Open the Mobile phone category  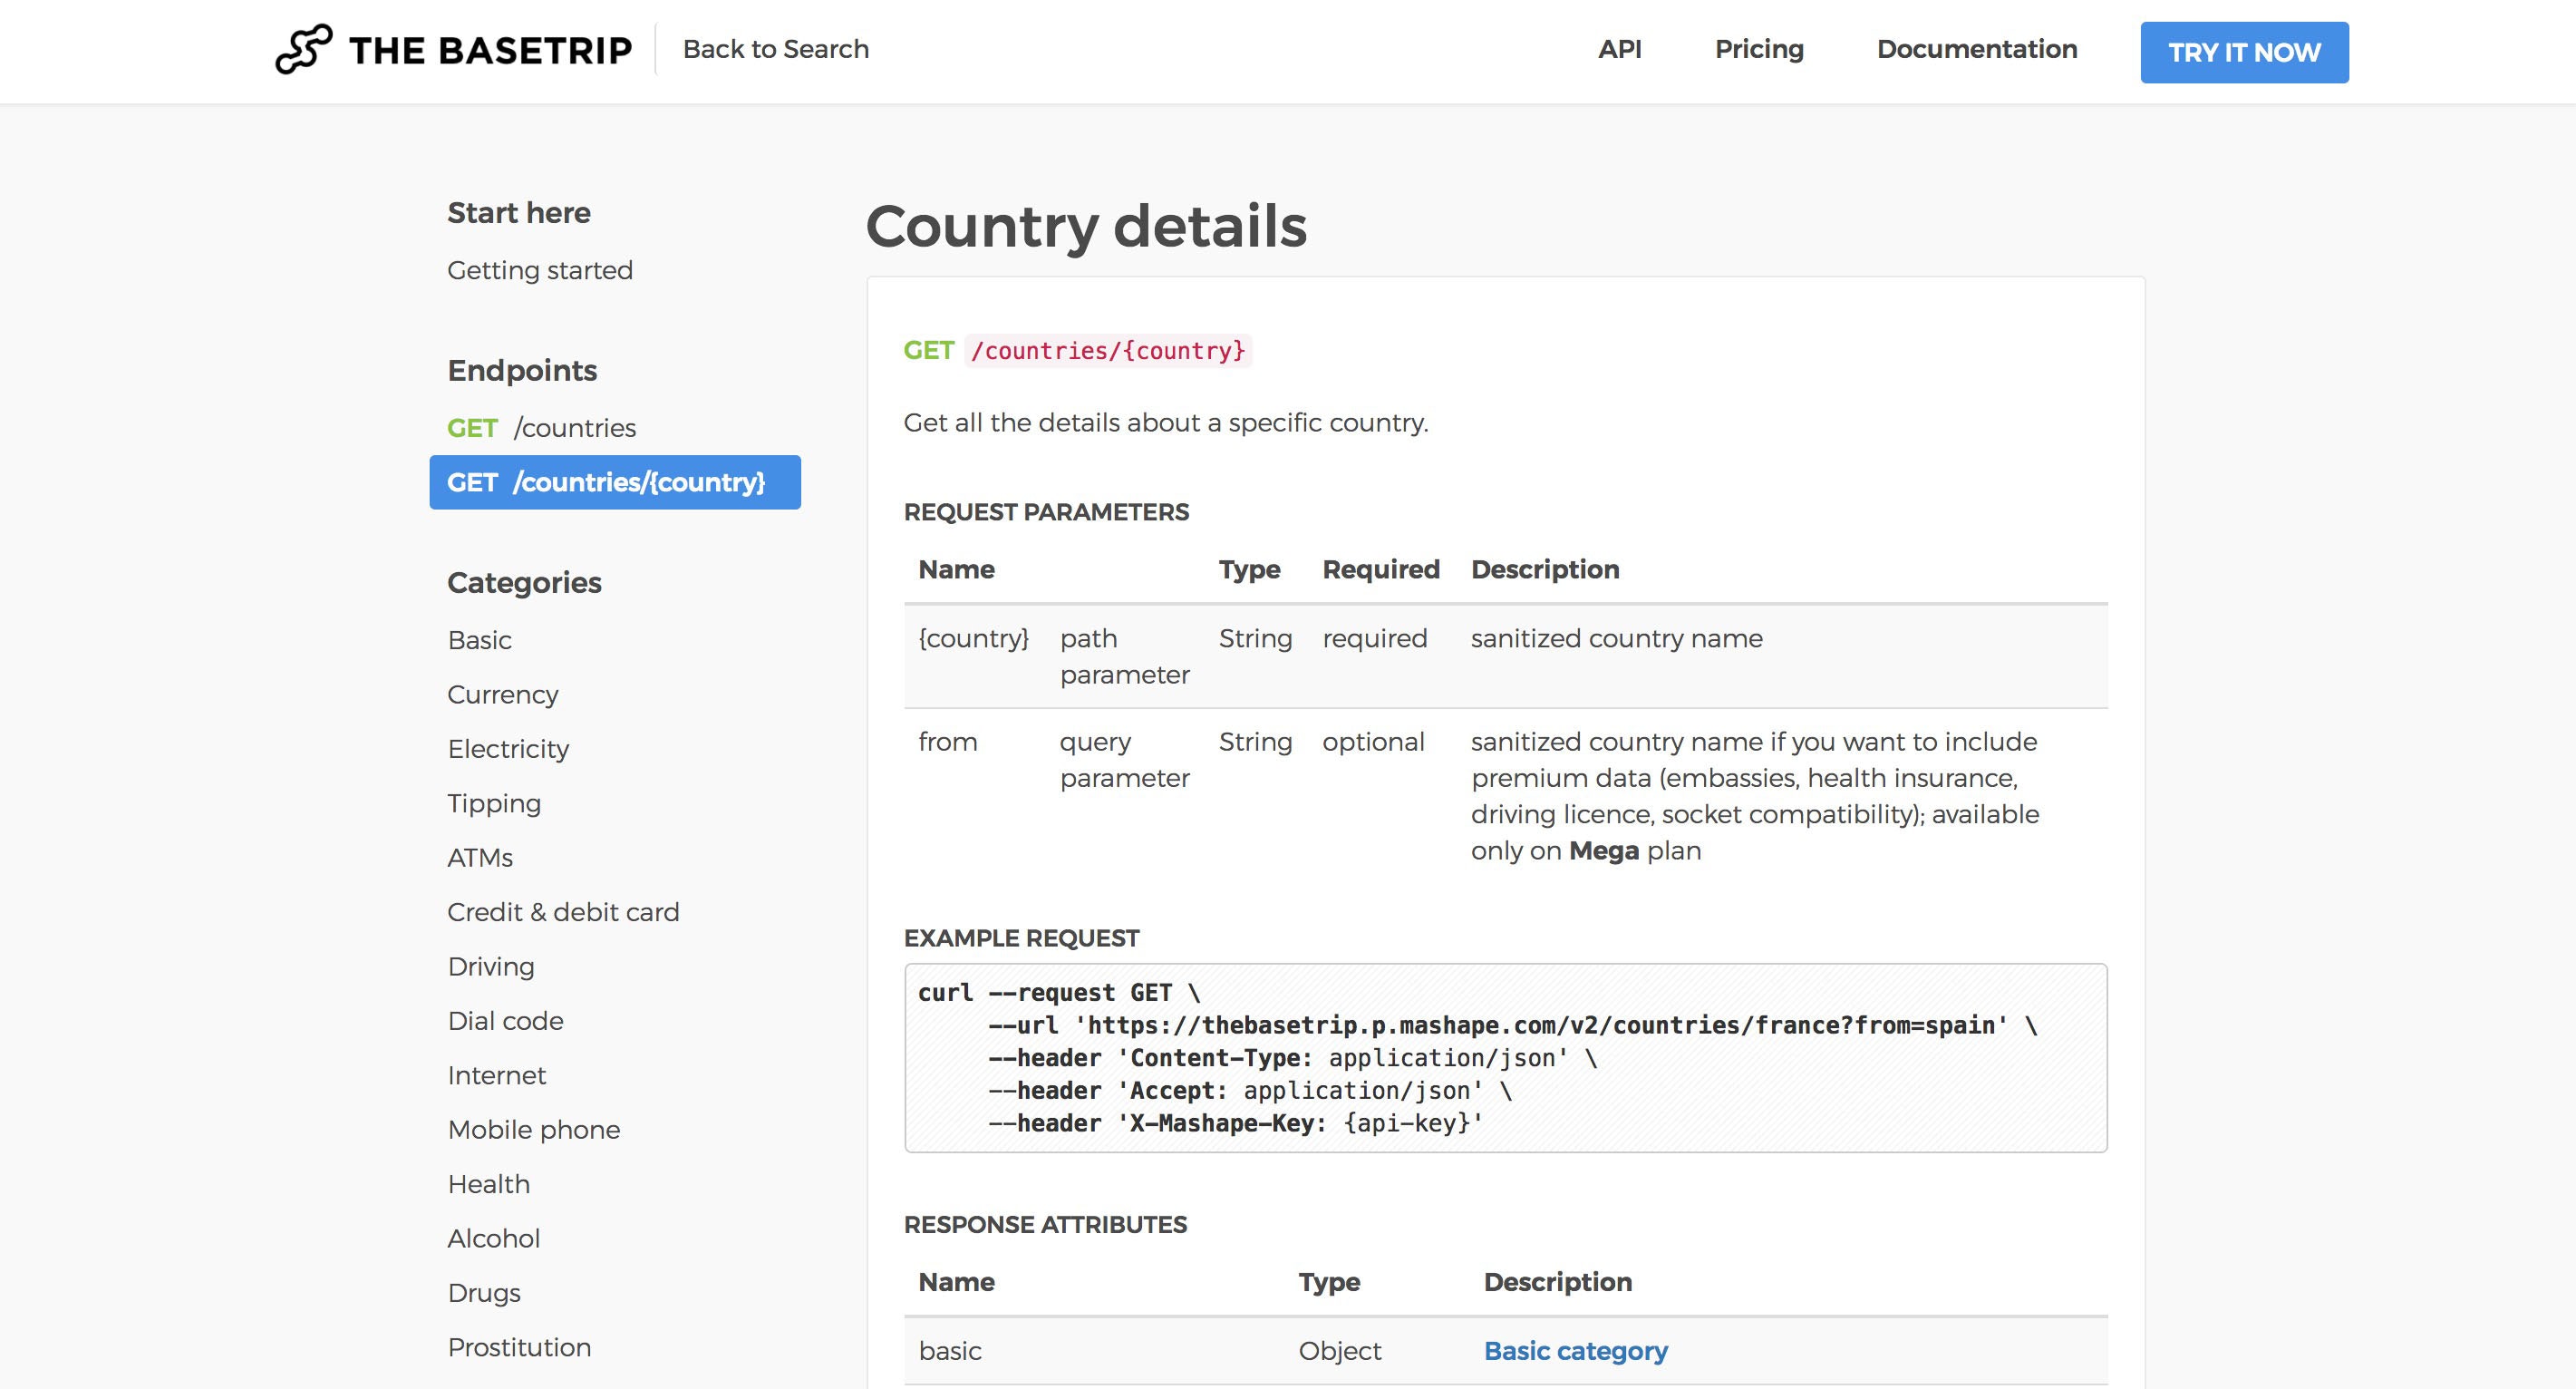(533, 1130)
